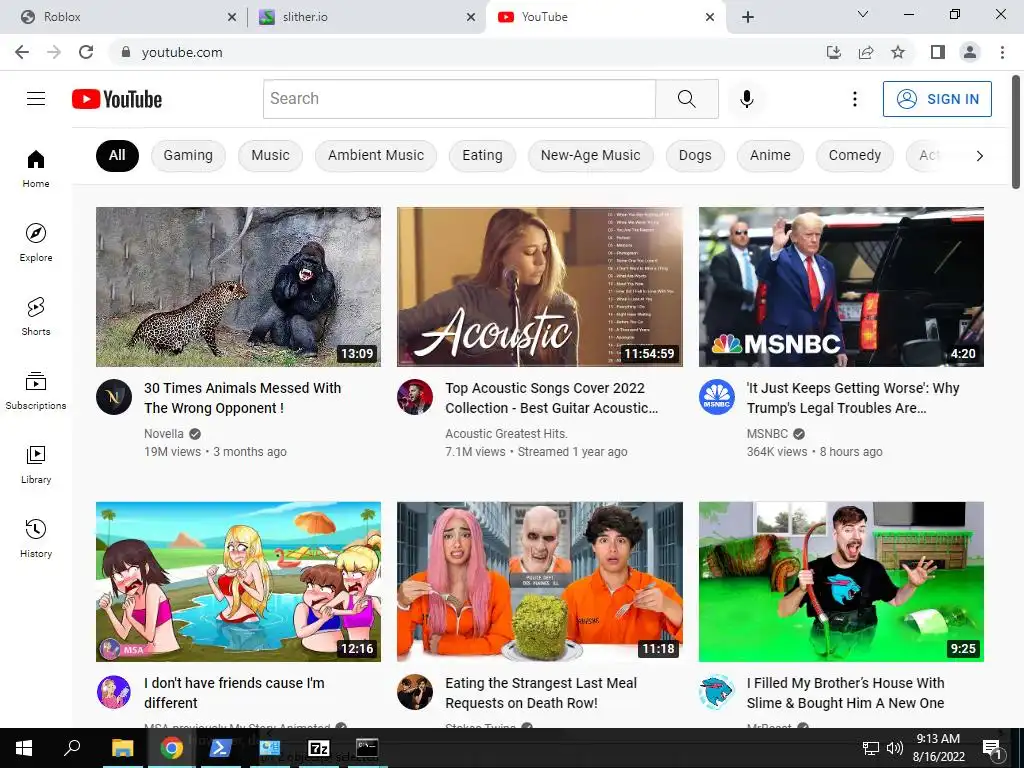Open File Explorer from taskbar

[x=122, y=748]
